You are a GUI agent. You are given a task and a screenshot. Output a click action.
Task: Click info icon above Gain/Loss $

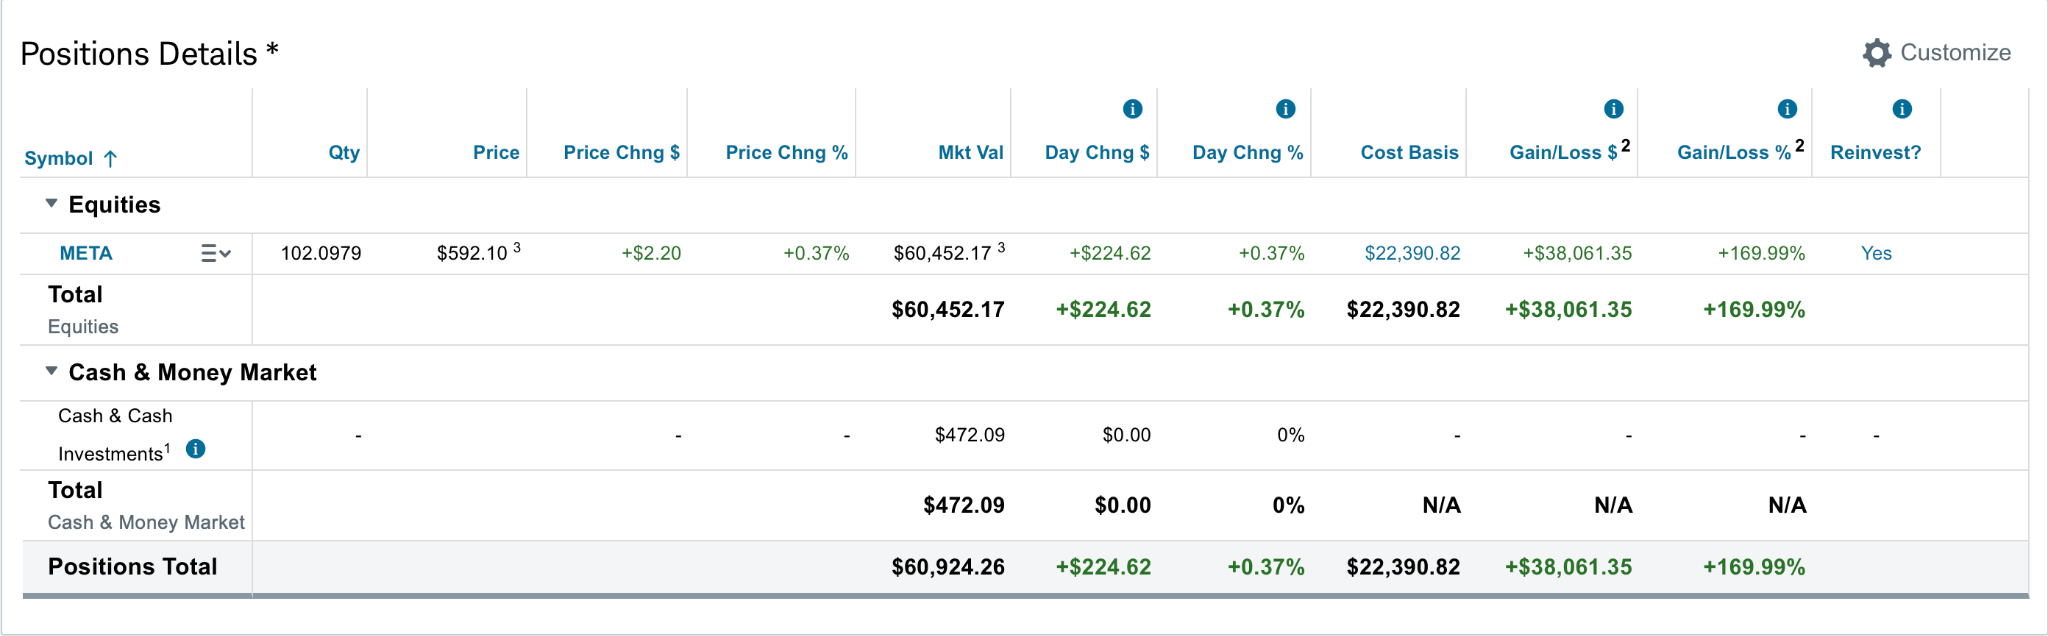point(1613,109)
